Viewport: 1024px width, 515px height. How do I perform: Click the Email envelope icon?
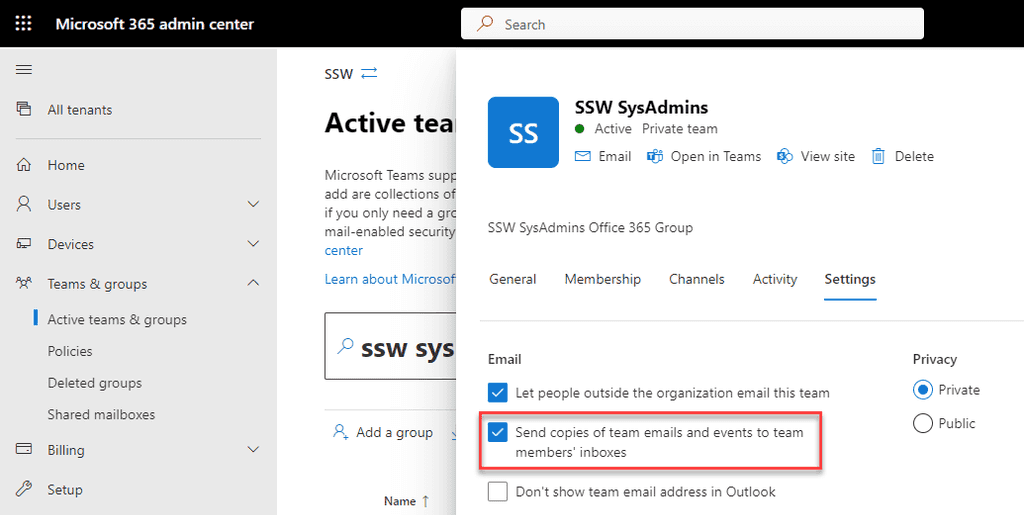pyautogui.click(x=583, y=156)
